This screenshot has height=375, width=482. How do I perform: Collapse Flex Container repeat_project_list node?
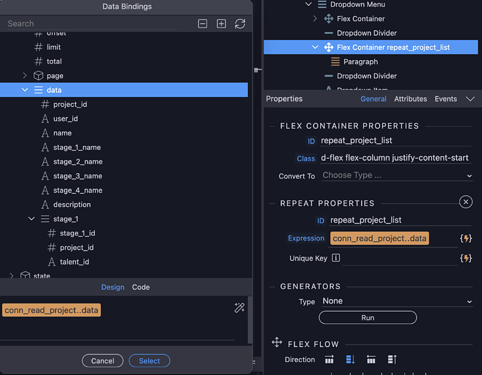(315, 47)
